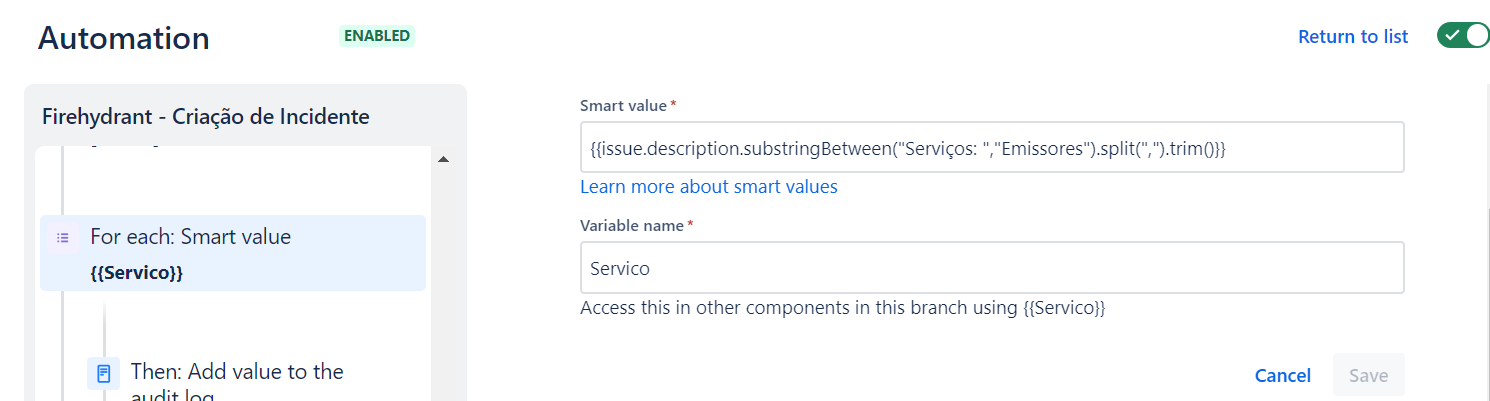Click the For each branch list icon
Image resolution: width=1490 pixels, height=401 pixels.
click(x=63, y=238)
